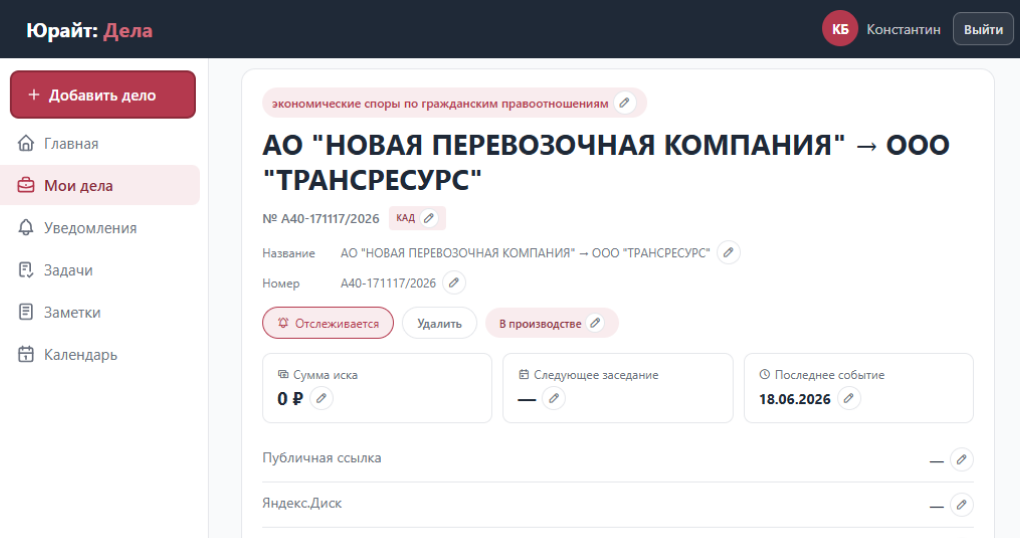The width and height of the screenshot is (1020, 538).
Task: Open the Мои дела section
Action: 100,185
